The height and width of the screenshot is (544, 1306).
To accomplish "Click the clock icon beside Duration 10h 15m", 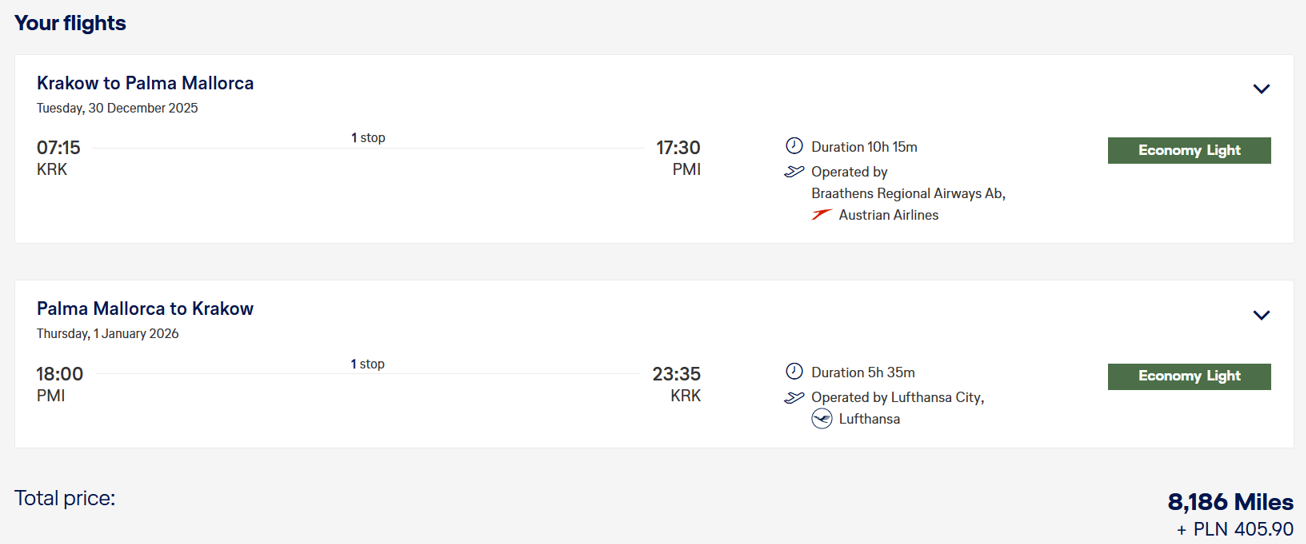I will coord(794,146).
